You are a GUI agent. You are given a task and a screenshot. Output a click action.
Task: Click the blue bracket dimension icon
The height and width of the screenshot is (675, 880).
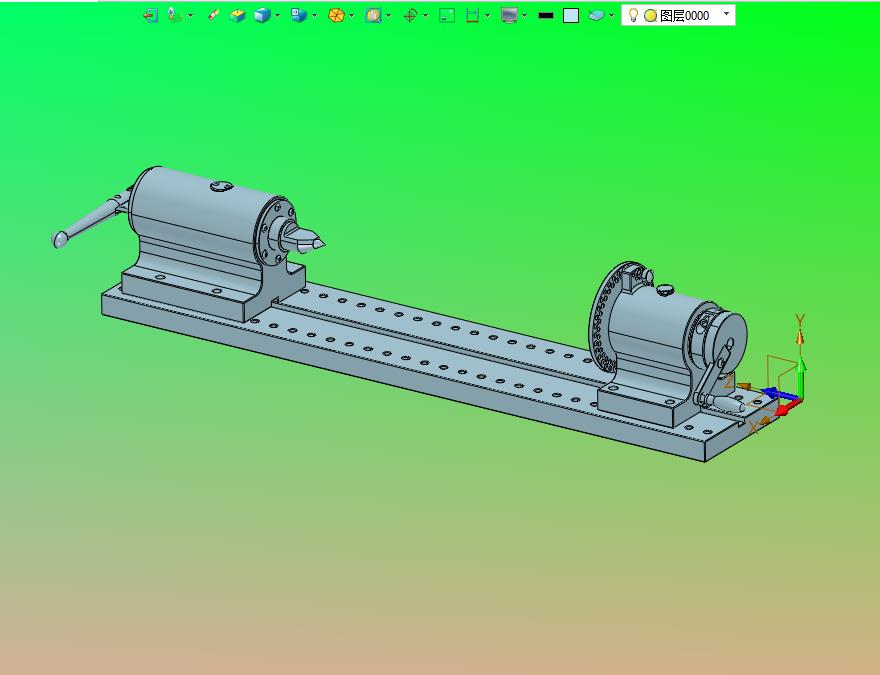point(473,16)
